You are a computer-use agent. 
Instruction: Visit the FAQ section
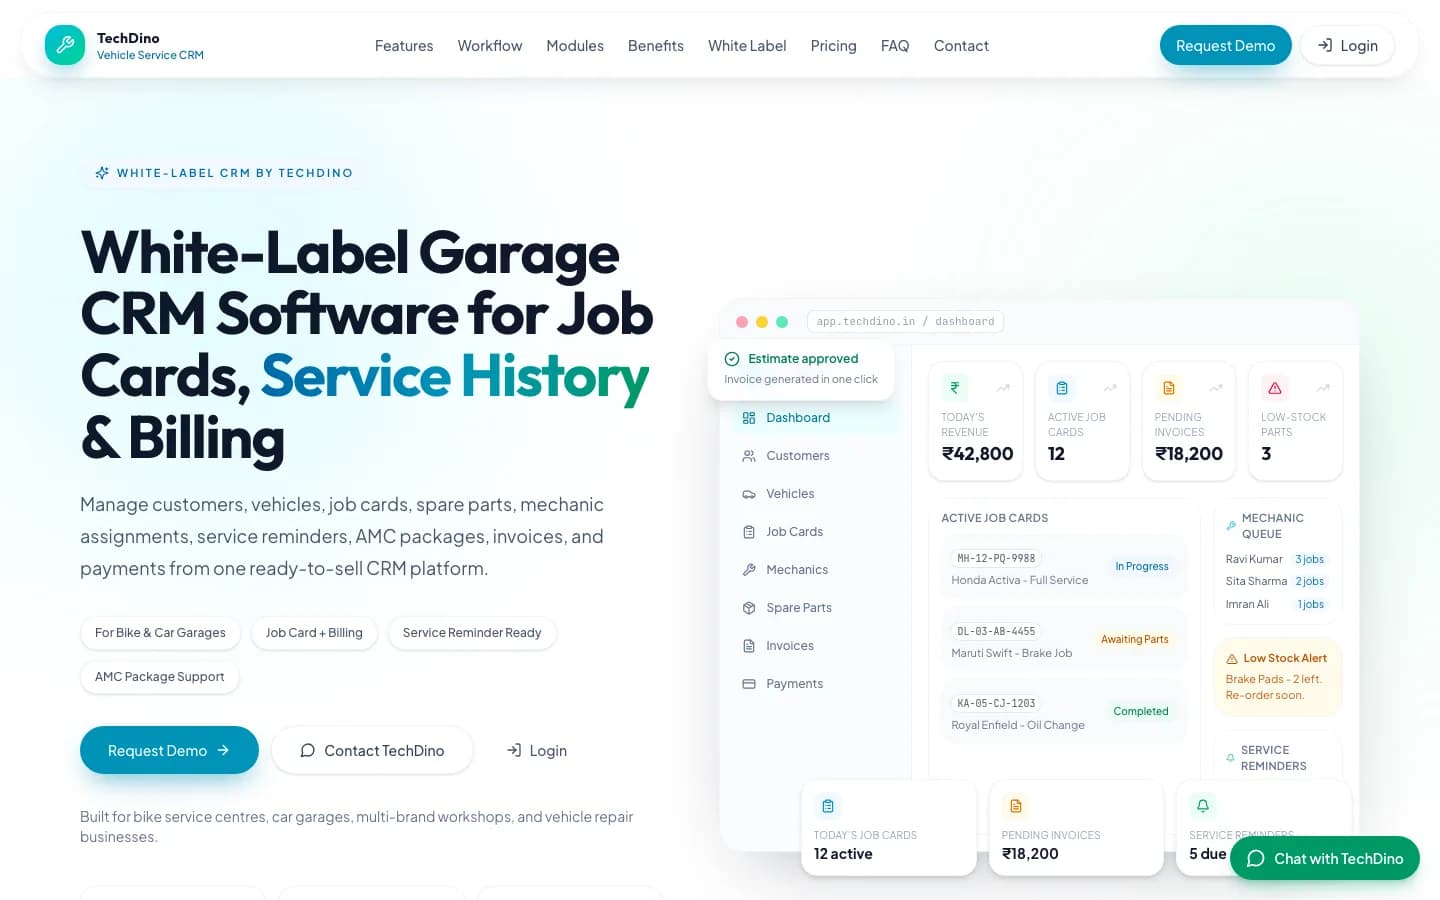895,46
